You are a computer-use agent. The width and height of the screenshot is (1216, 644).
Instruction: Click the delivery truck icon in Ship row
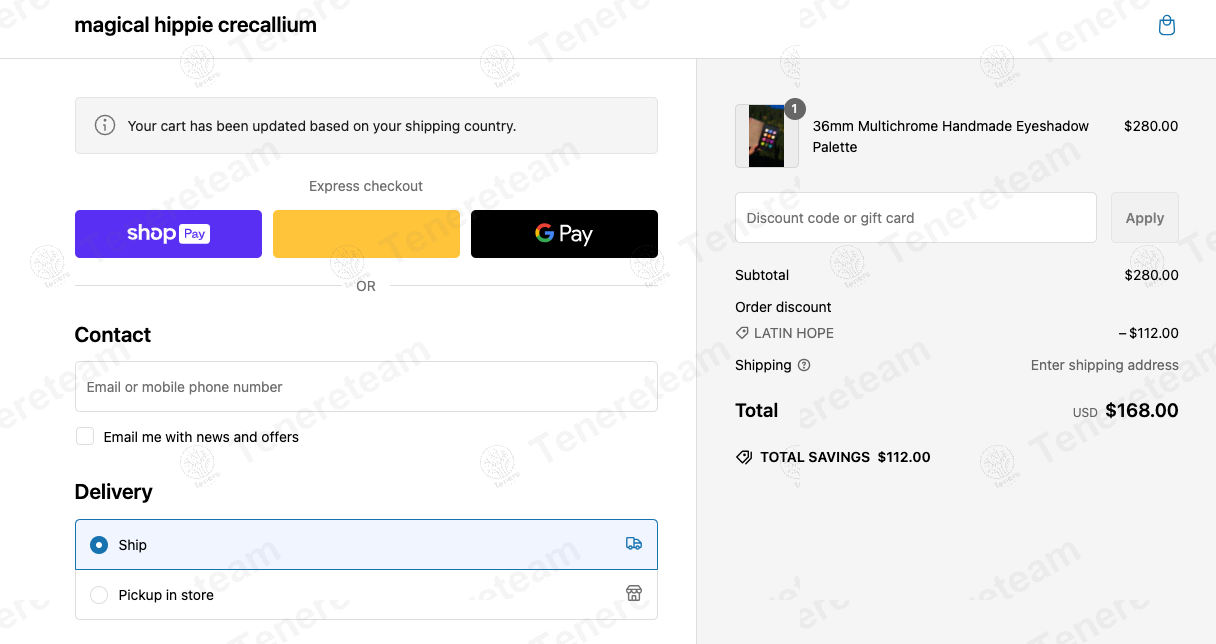click(634, 544)
